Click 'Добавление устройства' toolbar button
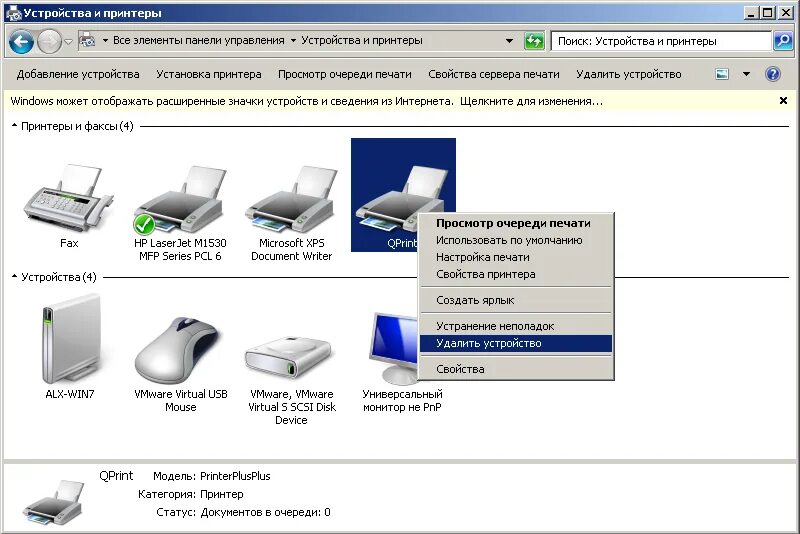Viewport: 800px width, 534px height. 78,74
